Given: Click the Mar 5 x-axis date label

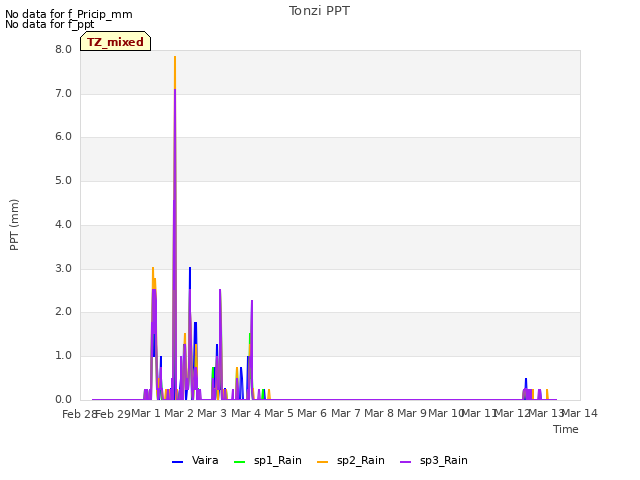Looking at the screenshot, I should tap(279, 413).
